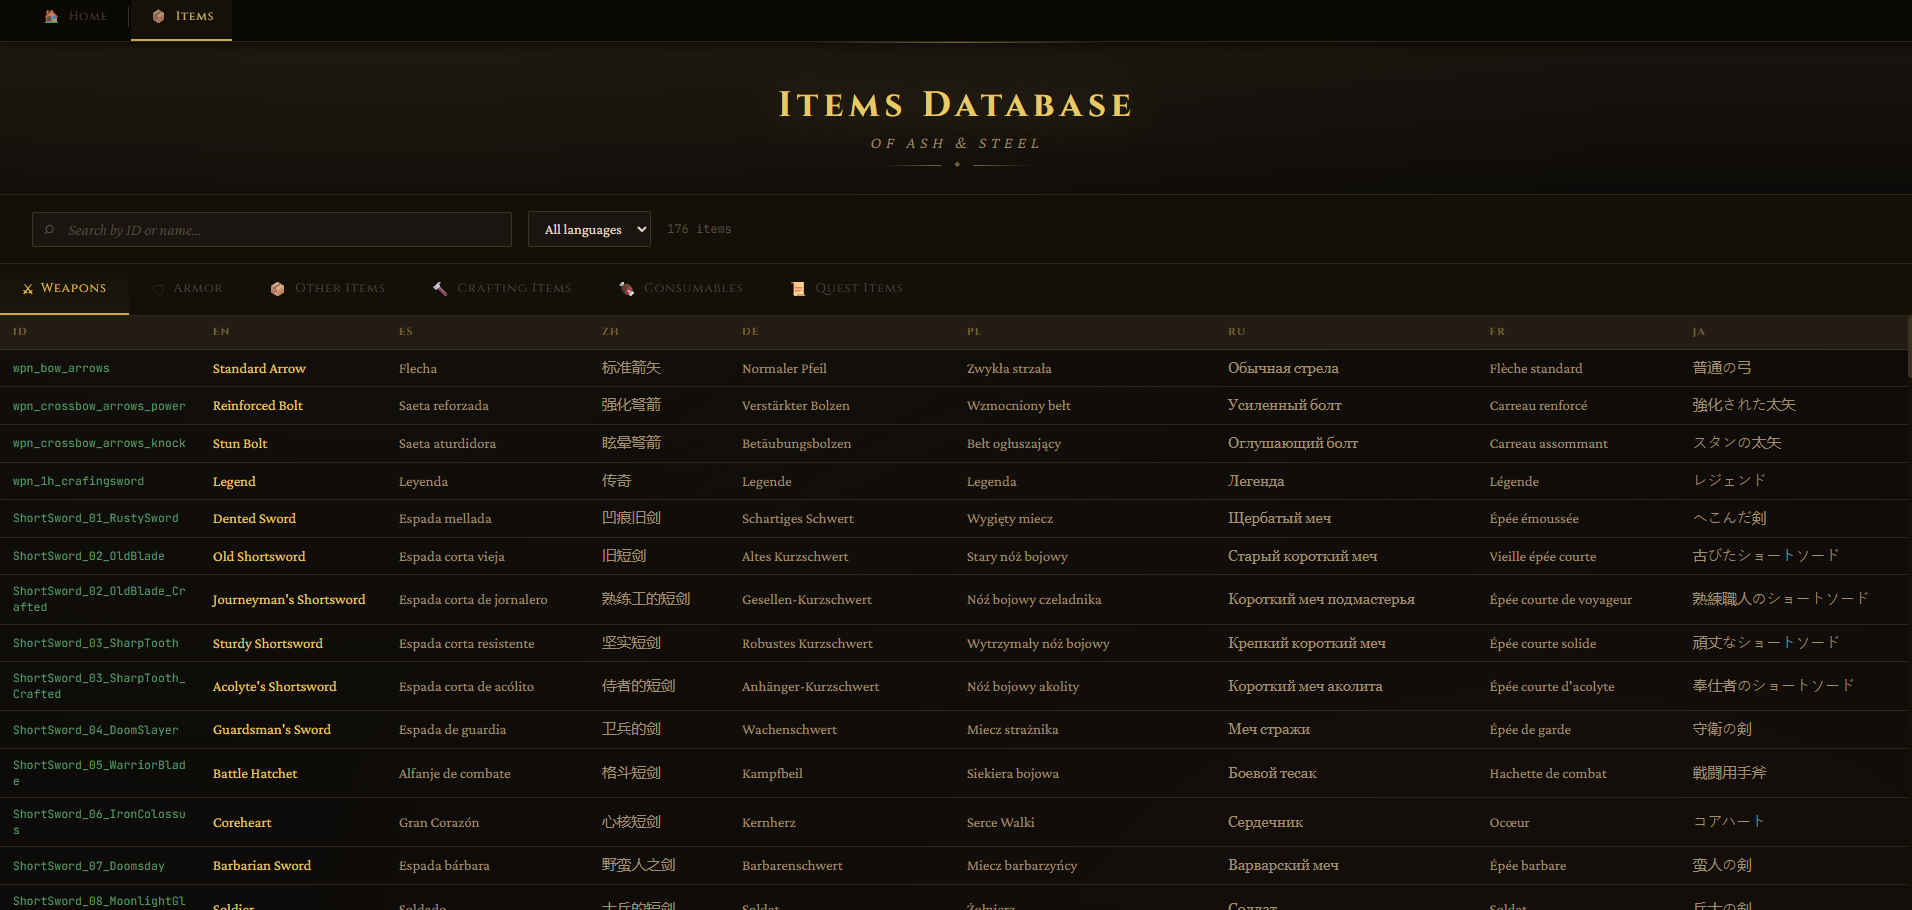Select the Journeyman's Shortsword item name
This screenshot has width=1912, height=910.
(289, 599)
